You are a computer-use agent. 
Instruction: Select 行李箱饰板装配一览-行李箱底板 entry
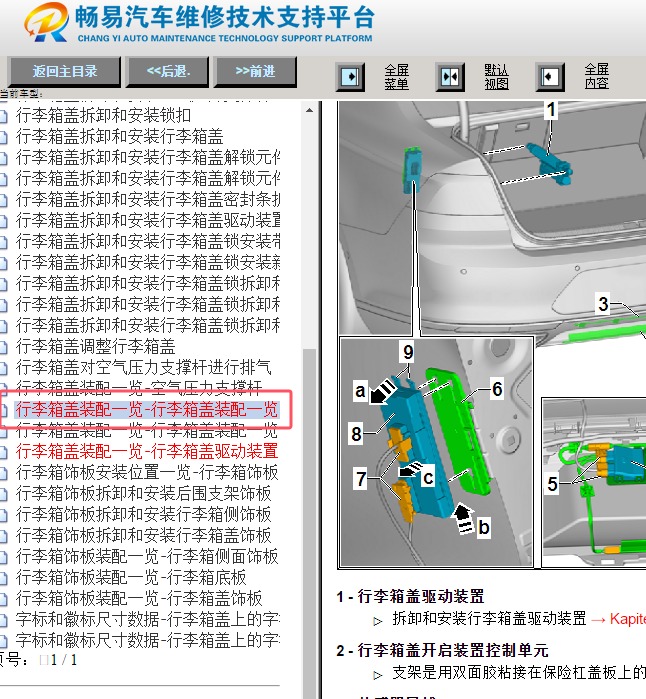coord(131,577)
